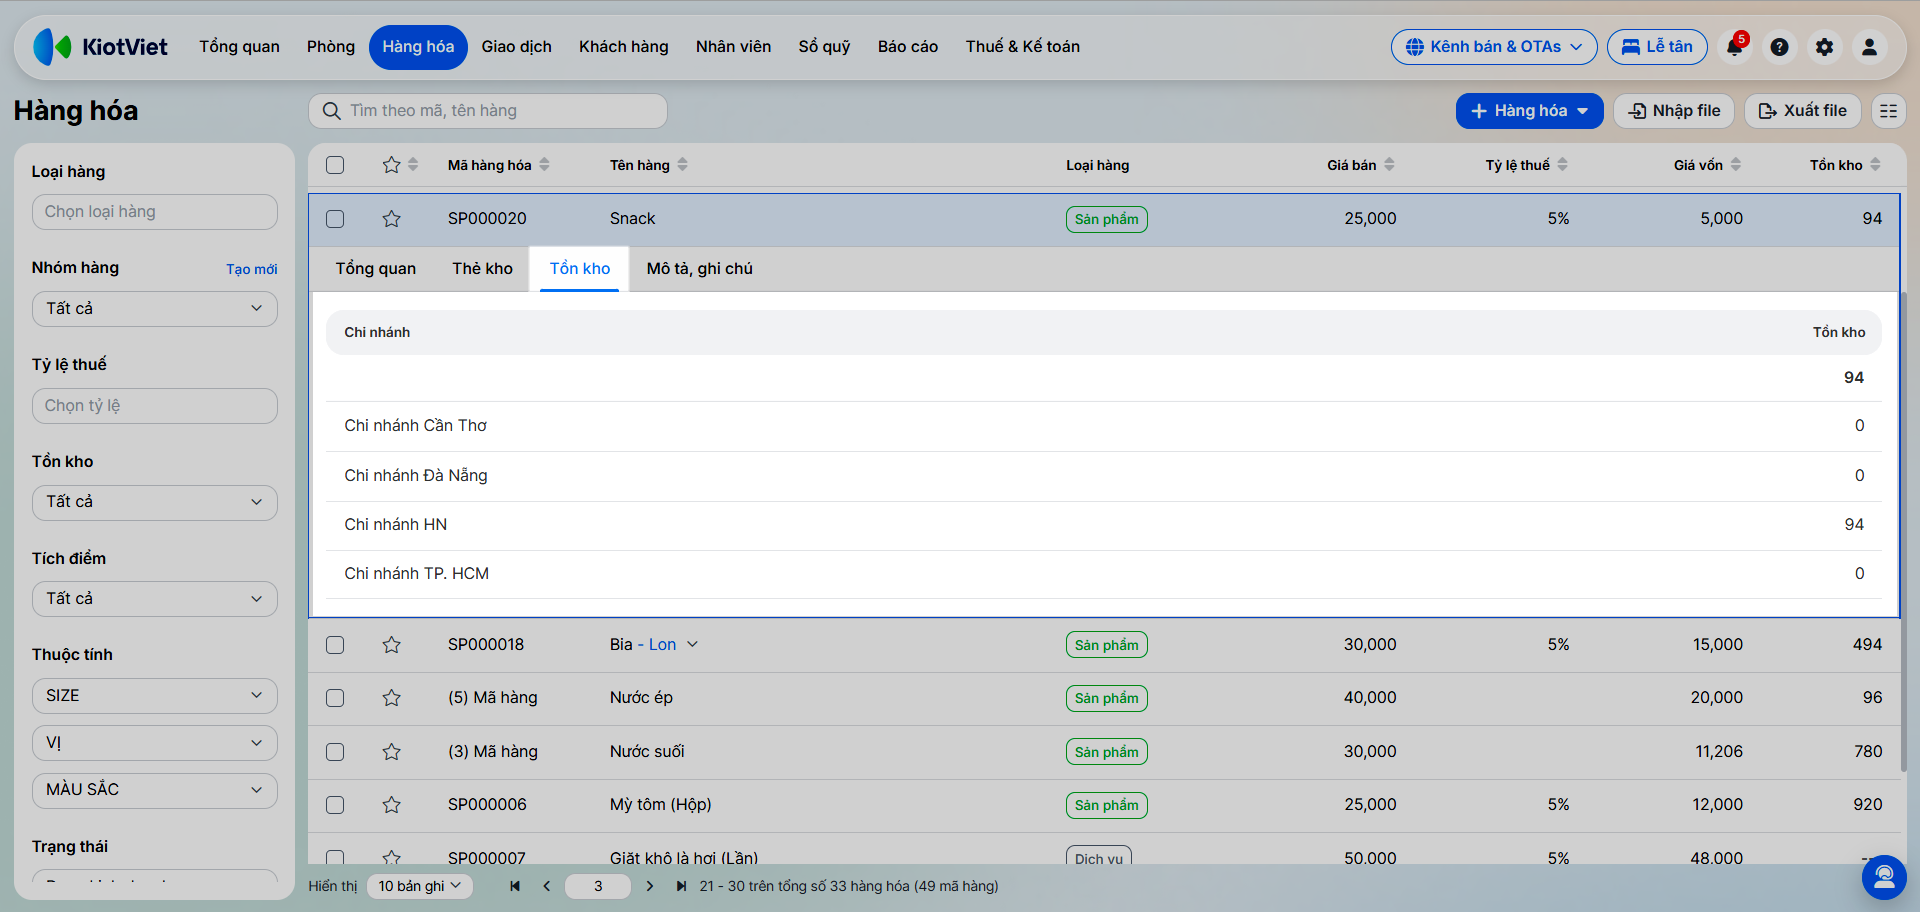1920x912 pixels.
Task: Click the column layout view icon
Action: 1888,111
